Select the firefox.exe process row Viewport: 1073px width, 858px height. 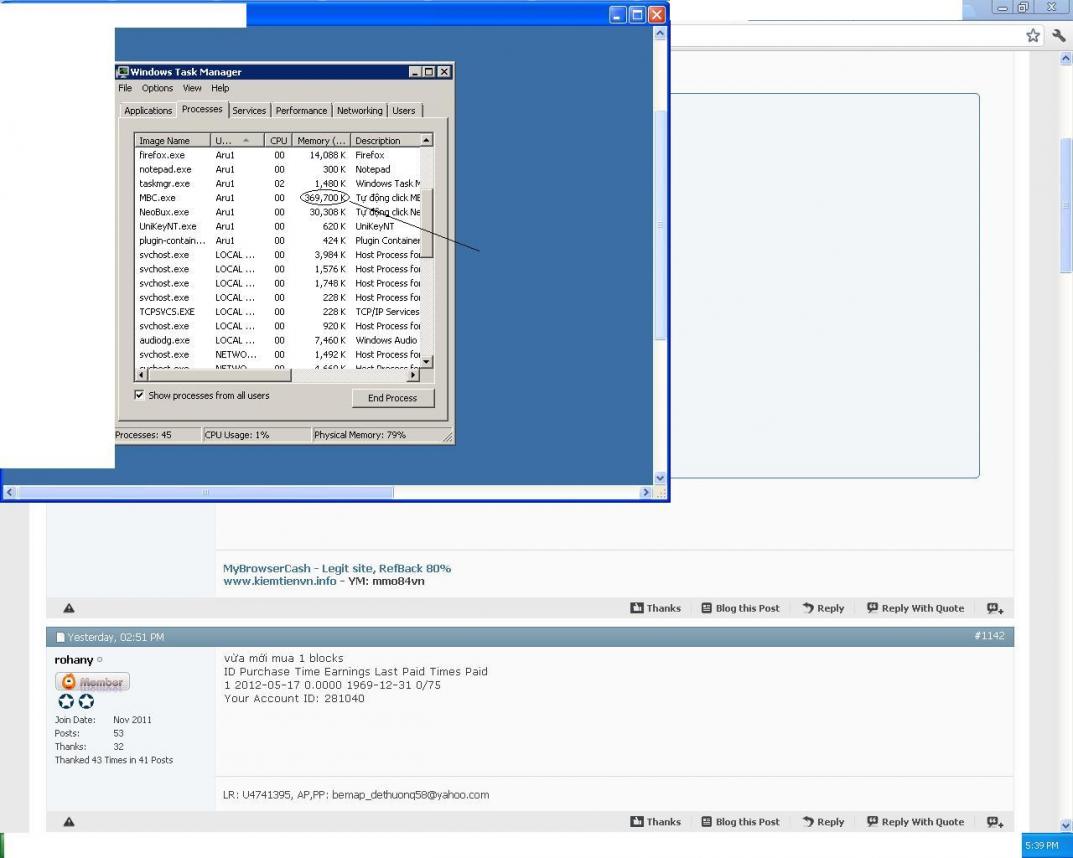[x=278, y=155]
